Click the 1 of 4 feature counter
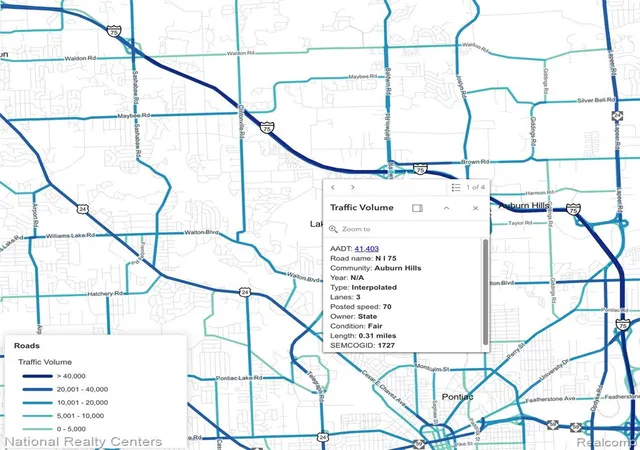640x450 pixels. tap(476, 187)
